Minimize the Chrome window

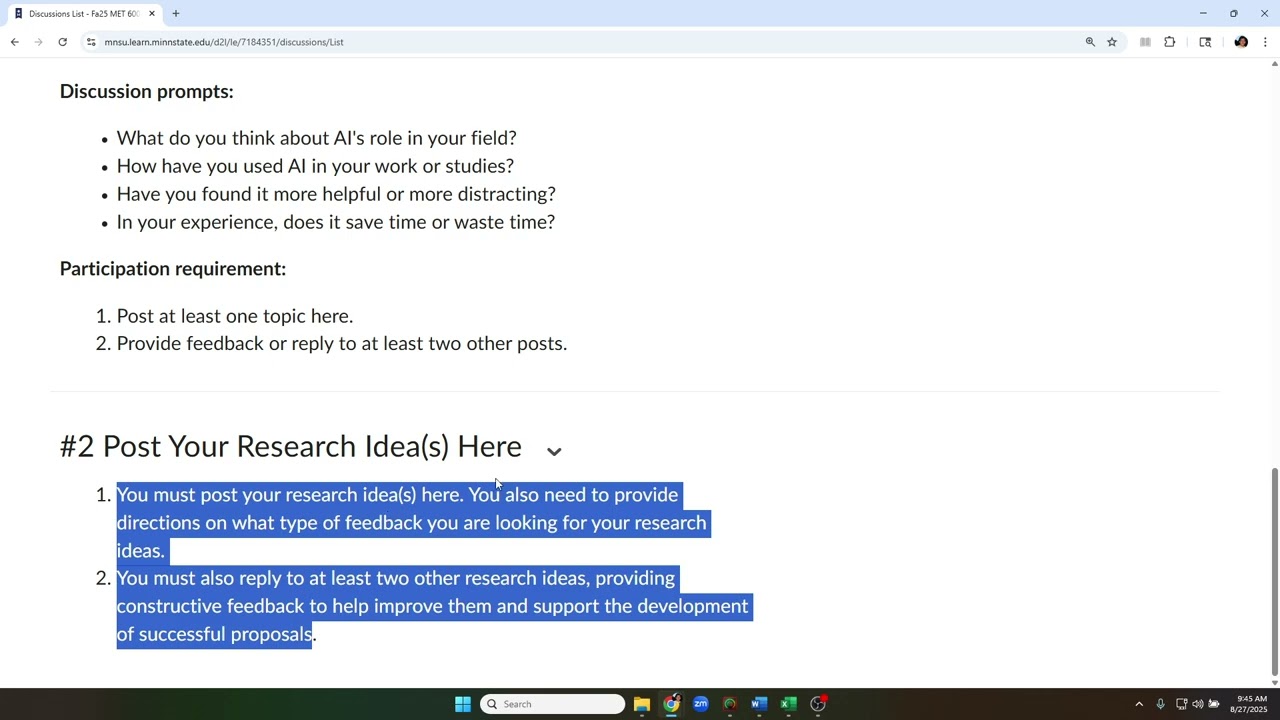[x=1203, y=14]
